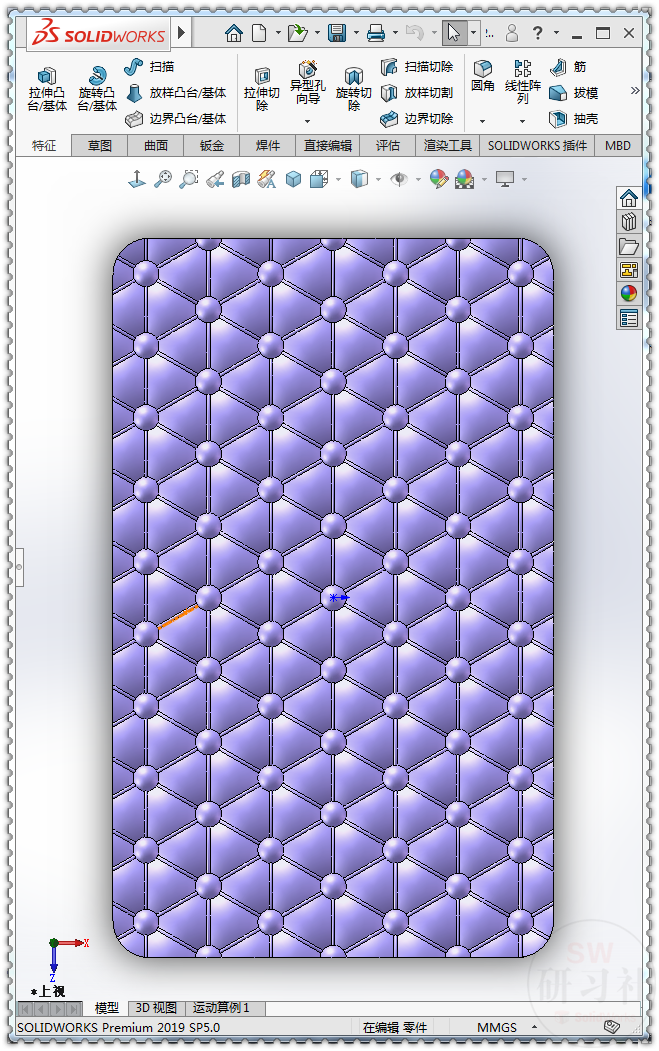Switch to the 焊件 (Weldments) tab
The image size is (659, 1051).
(x=267, y=145)
